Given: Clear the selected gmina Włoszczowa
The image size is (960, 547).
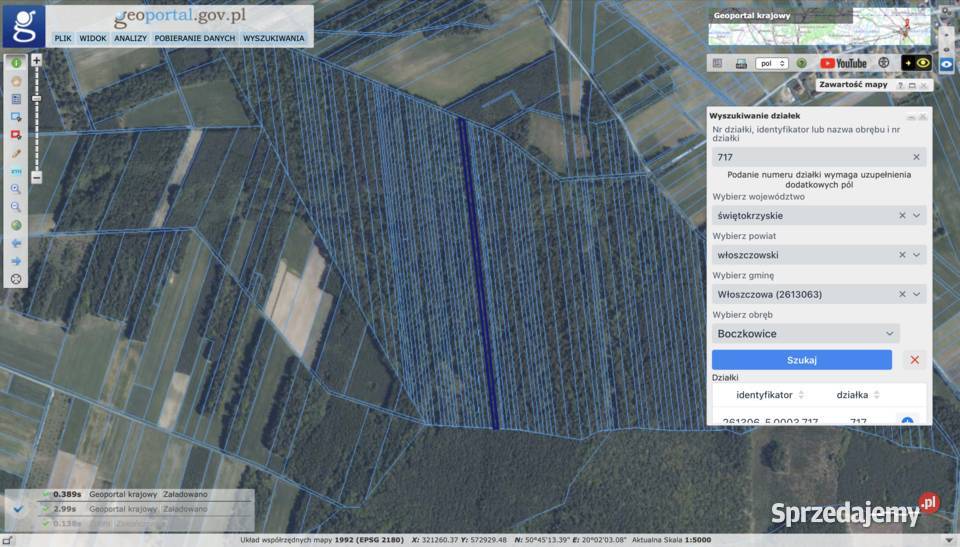Looking at the screenshot, I should (902, 294).
